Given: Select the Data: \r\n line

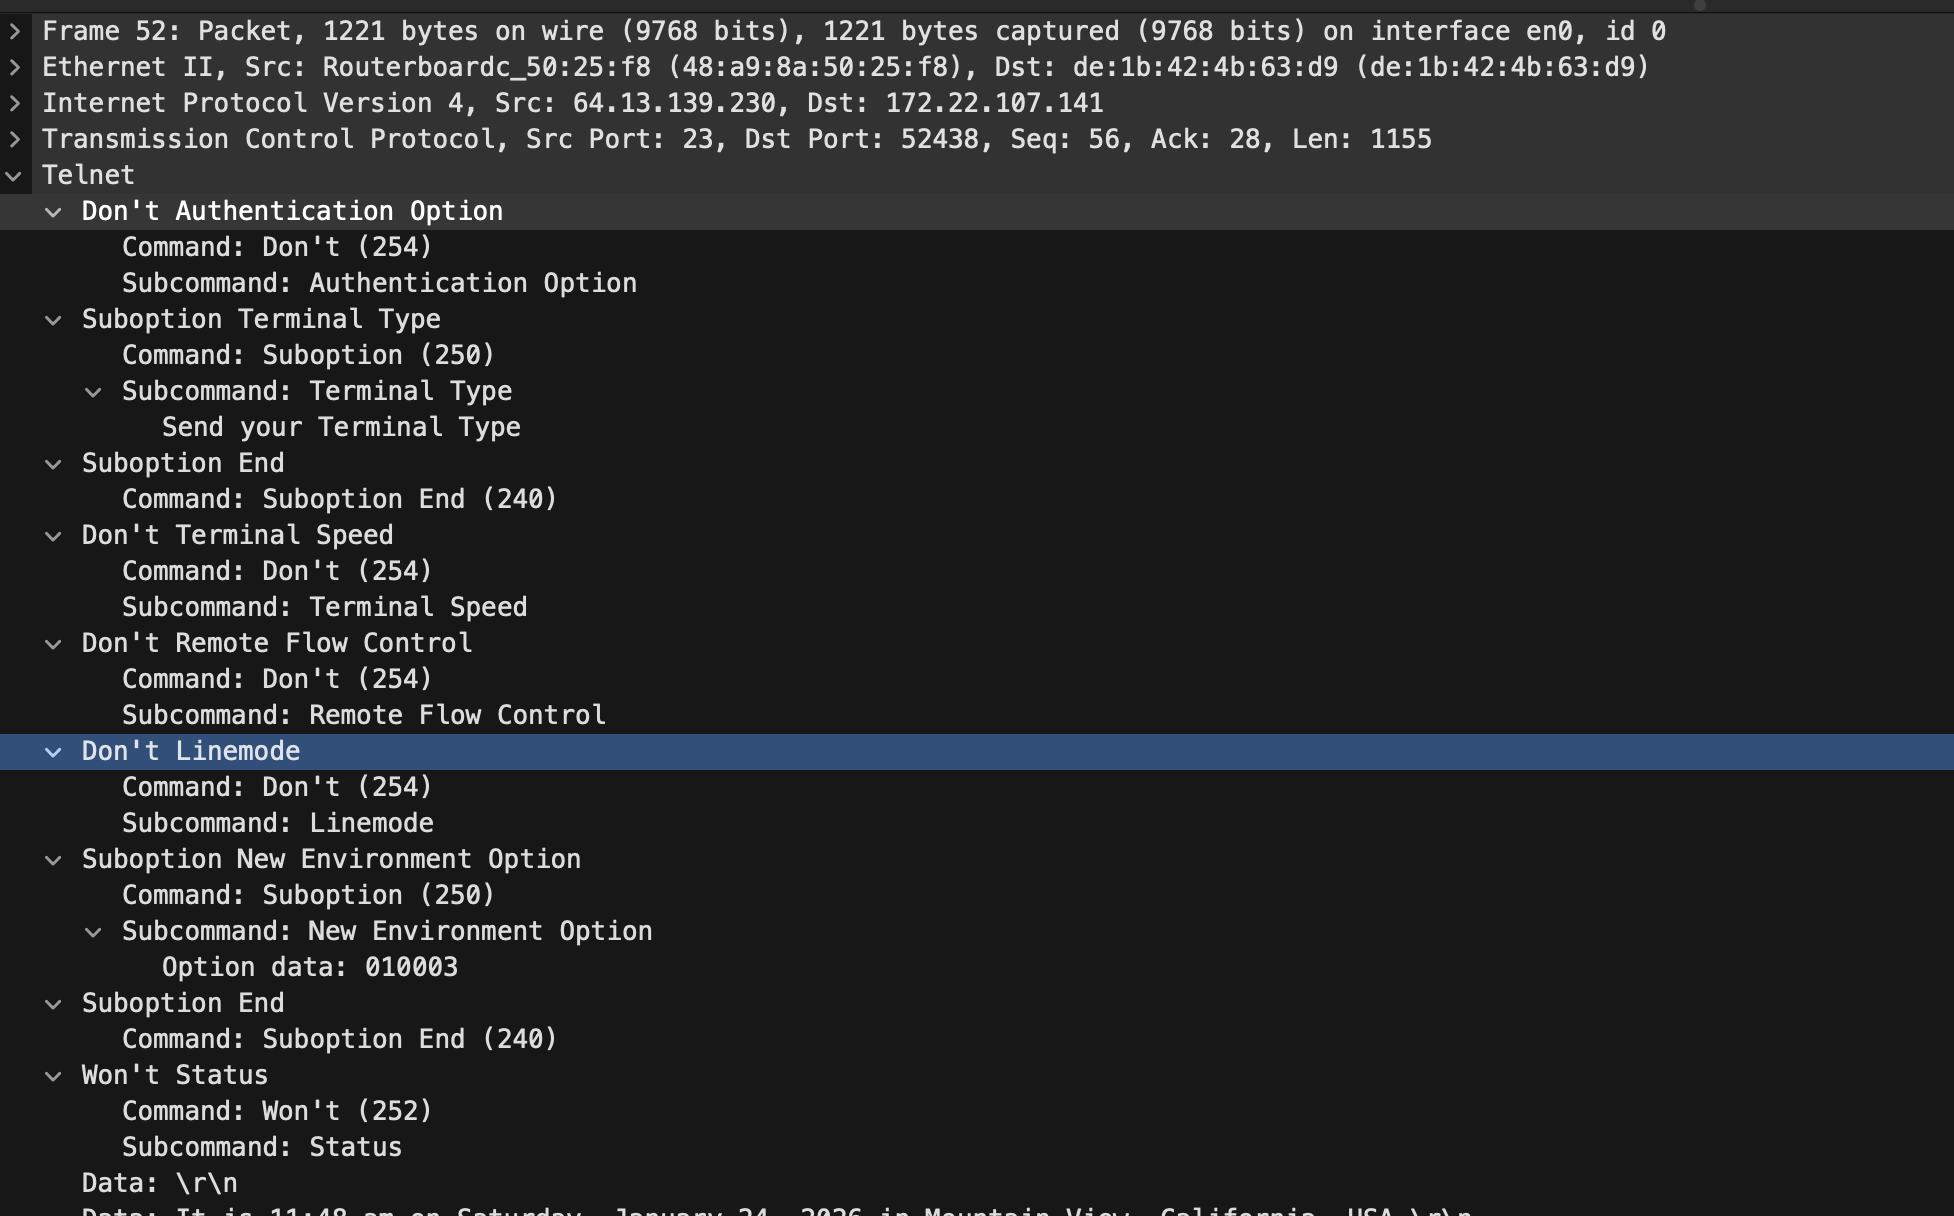Looking at the screenshot, I should pyautogui.click(x=160, y=1183).
